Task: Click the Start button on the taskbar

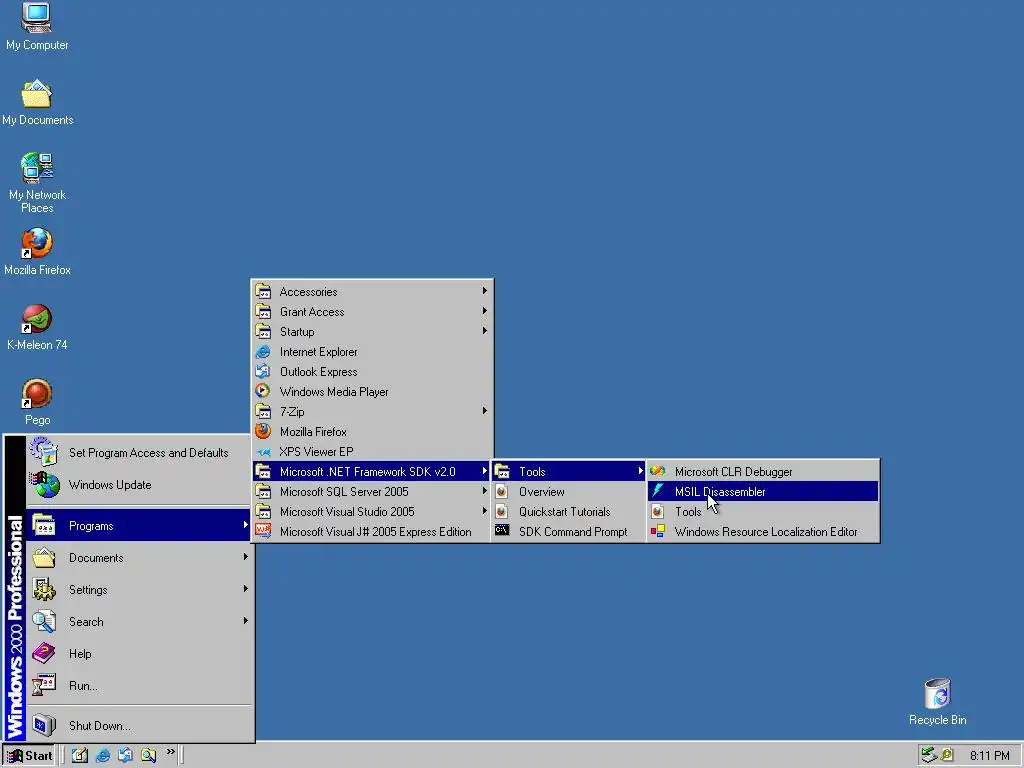Action: click(x=29, y=756)
